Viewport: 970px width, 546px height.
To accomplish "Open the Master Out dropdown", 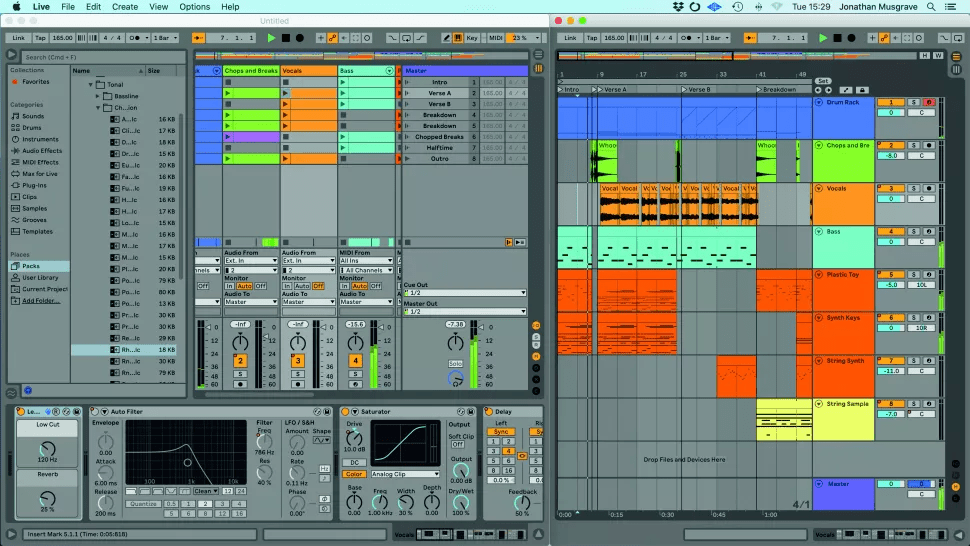I will pos(465,311).
